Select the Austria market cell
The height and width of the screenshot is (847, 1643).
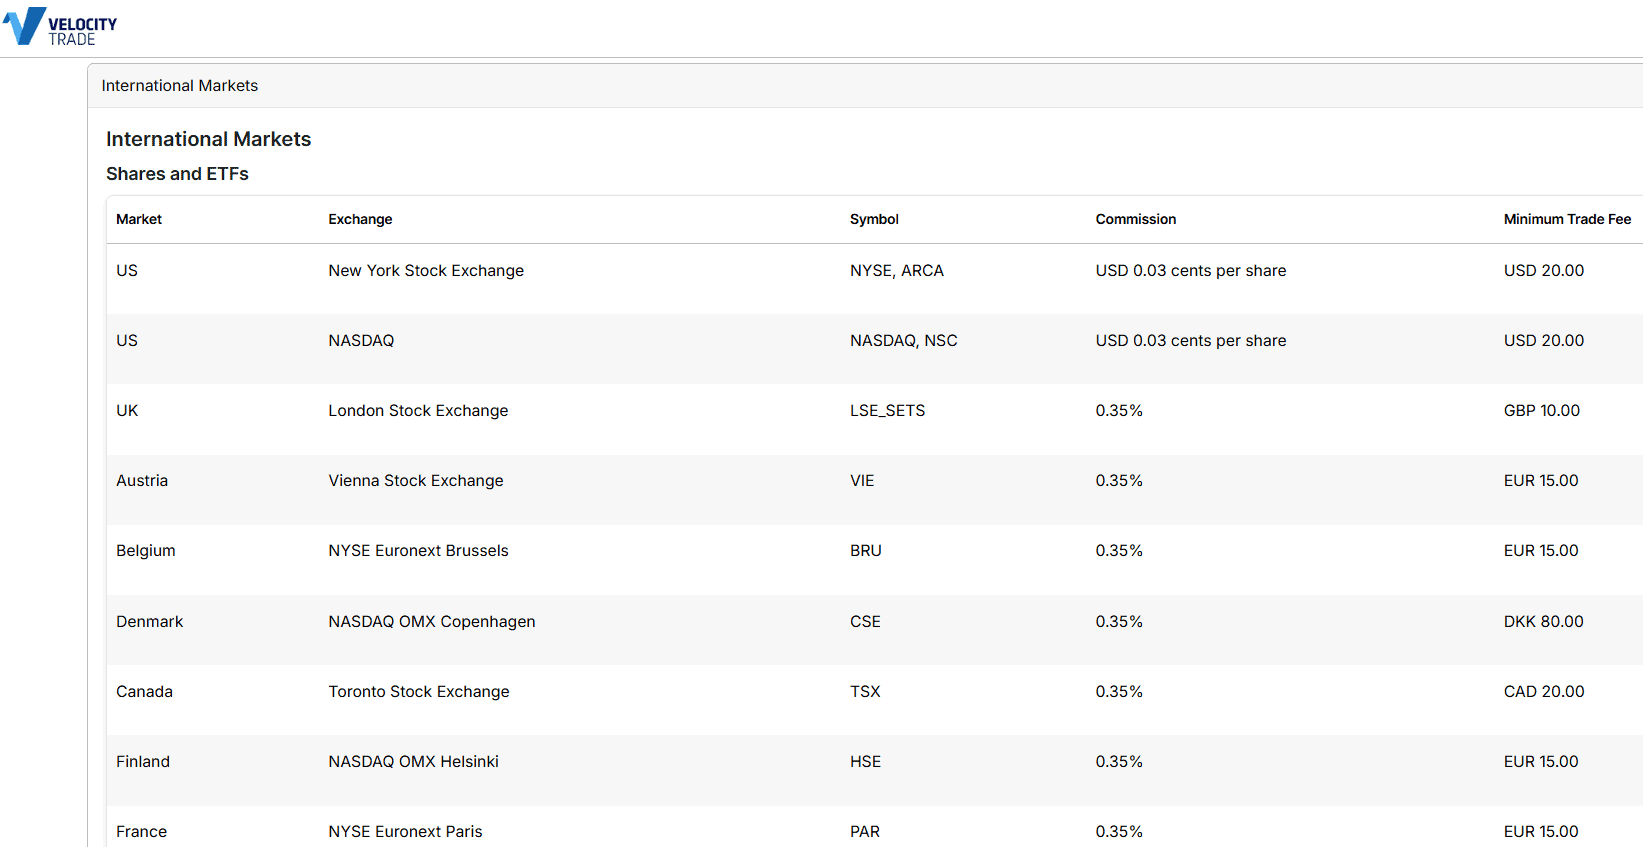[x=142, y=481]
